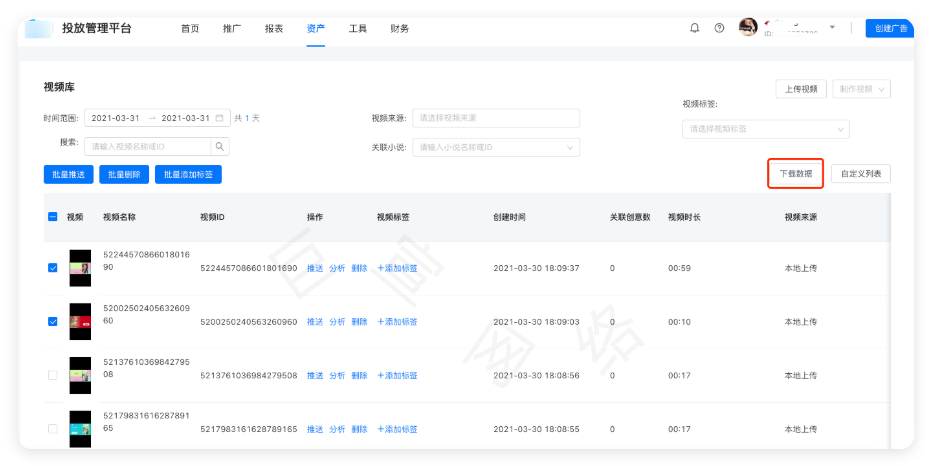931x466 pixels.
Task: Click the 创建广告 button
Action: point(889,28)
